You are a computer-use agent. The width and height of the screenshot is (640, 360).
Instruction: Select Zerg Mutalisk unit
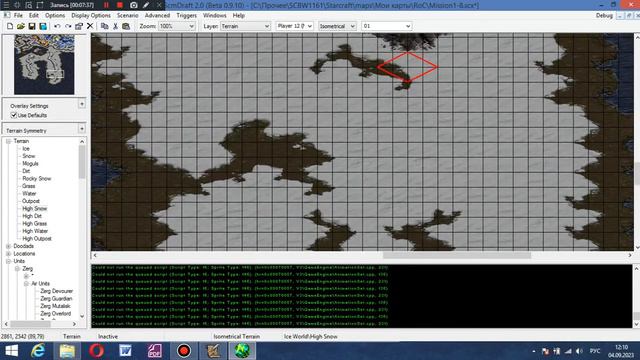pyautogui.click(x=56, y=306)
